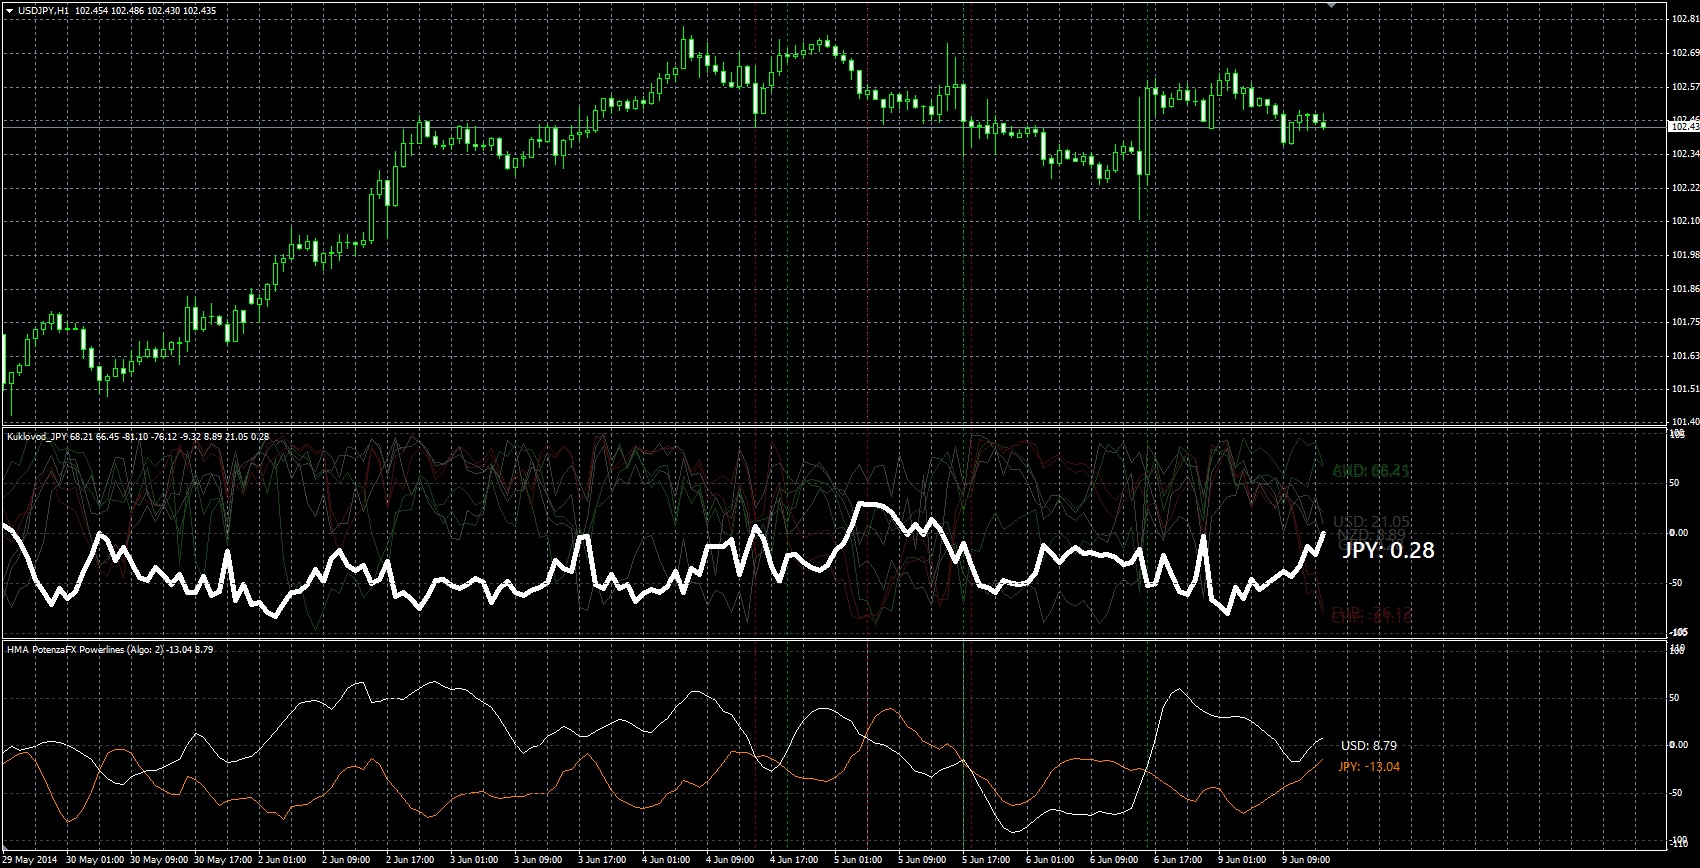The width and height of the screenshot is (1700, 868).
Task: Click the USD: 8.79 powerline label
Action: [x=1369, y=746]
